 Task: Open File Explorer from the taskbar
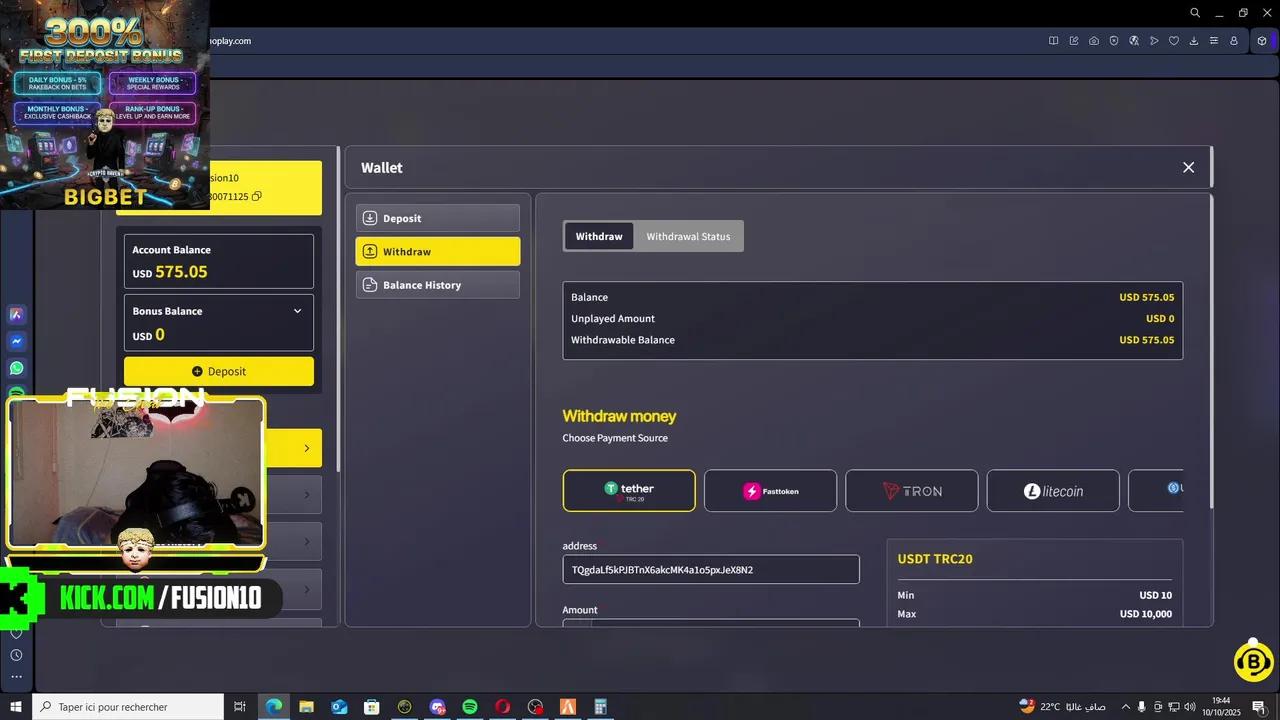pyautogui.click(x=306, y=707)
